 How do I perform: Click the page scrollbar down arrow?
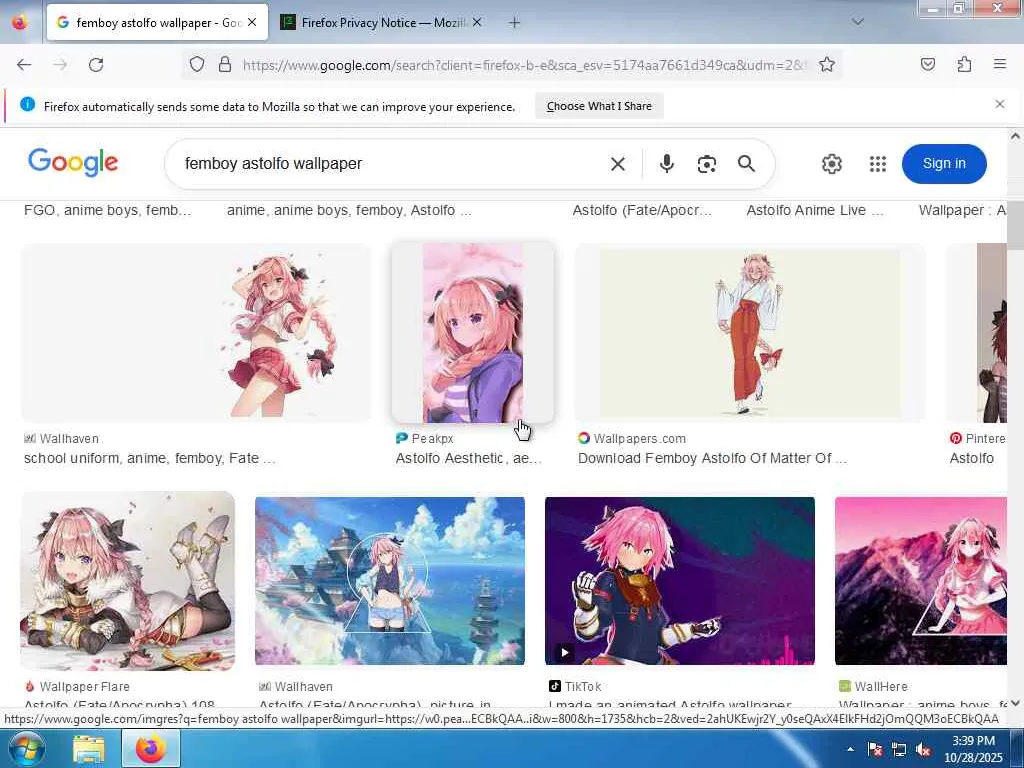(x=1015, y=703)
